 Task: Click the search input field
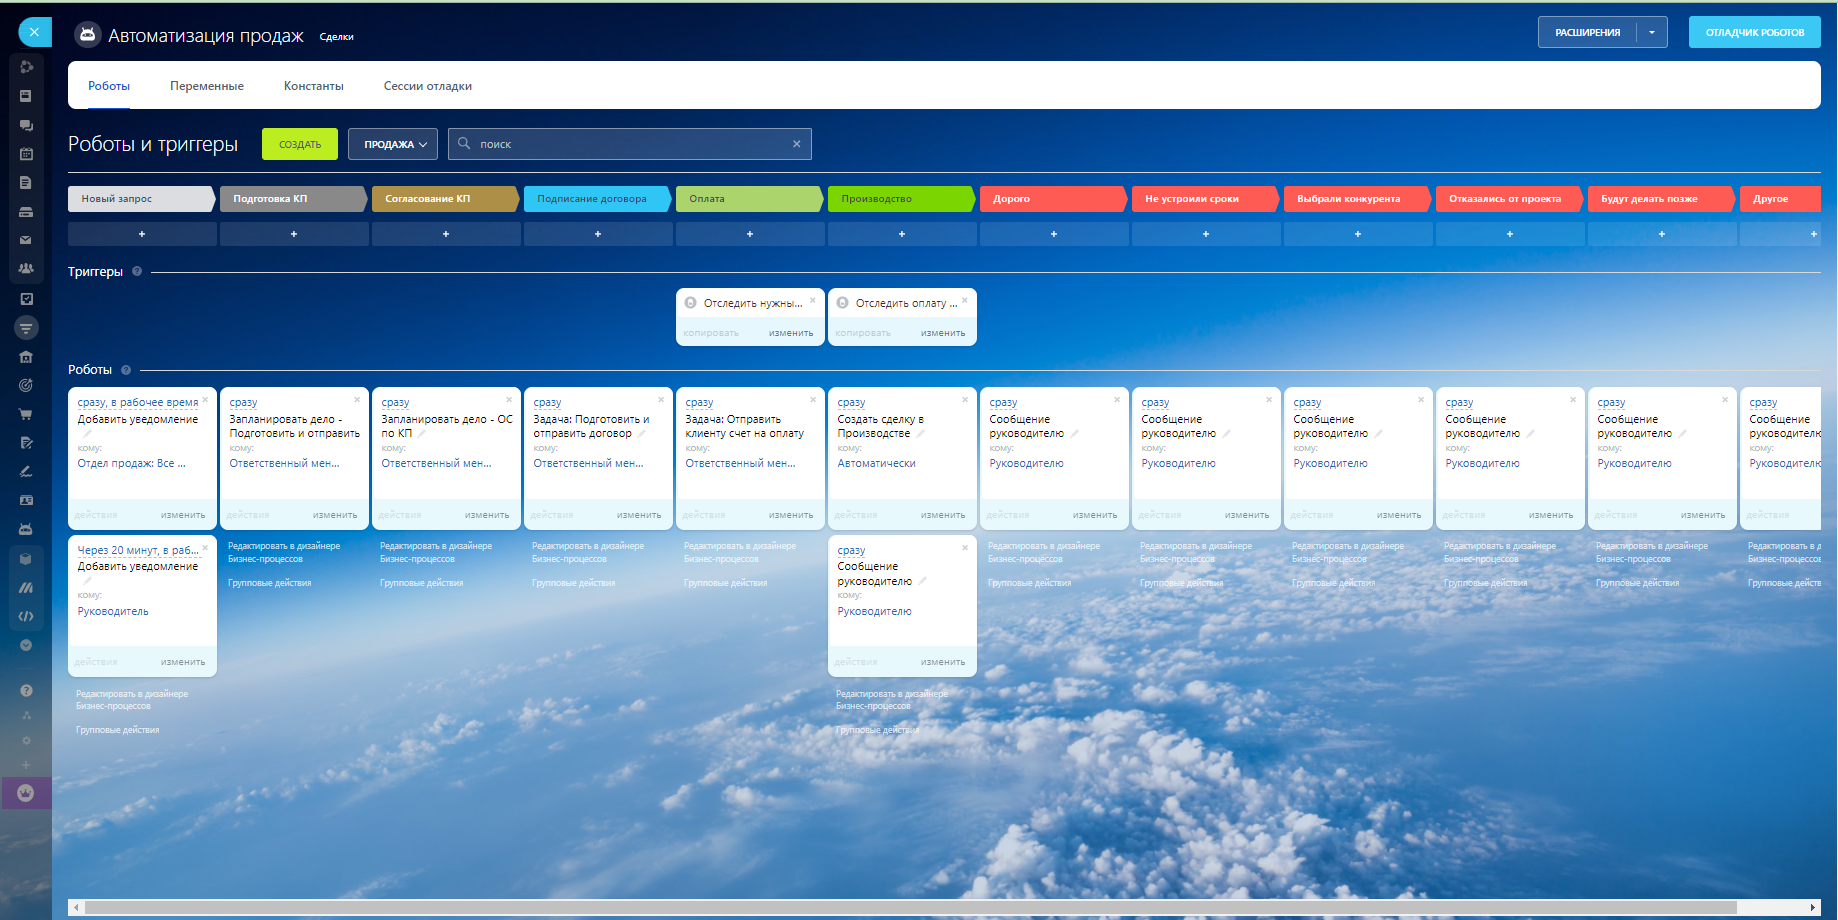(x=630, y=144)
